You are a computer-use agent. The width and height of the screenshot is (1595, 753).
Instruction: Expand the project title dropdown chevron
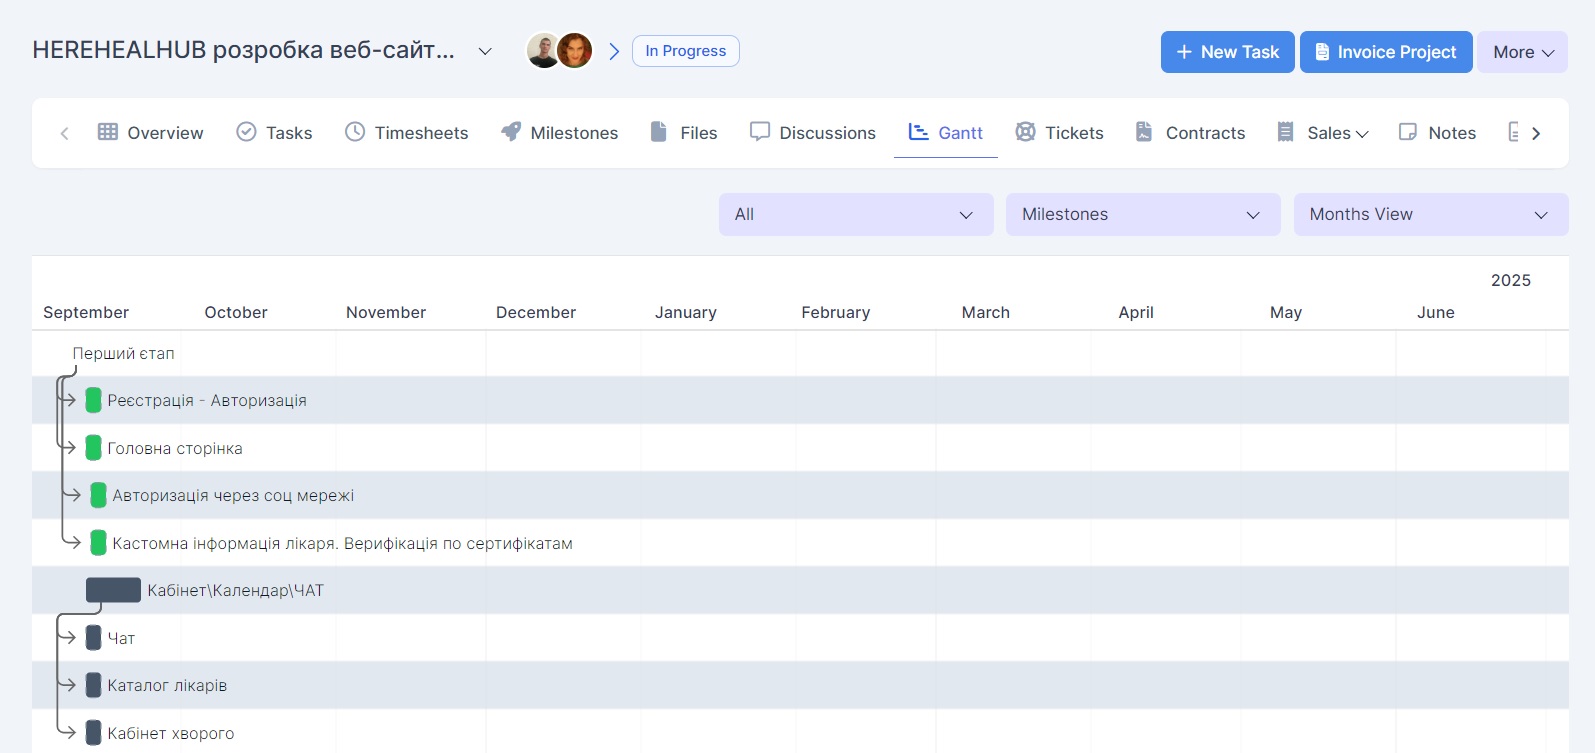tap(485, 51)
